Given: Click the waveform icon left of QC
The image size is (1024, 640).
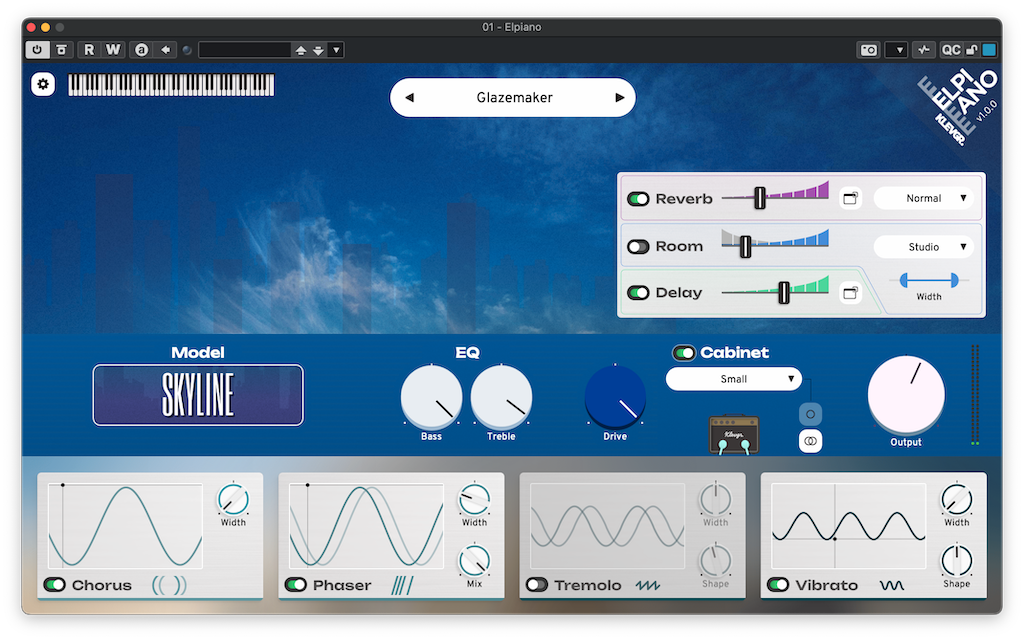Looking at the screenshot, I should point(923,50).
